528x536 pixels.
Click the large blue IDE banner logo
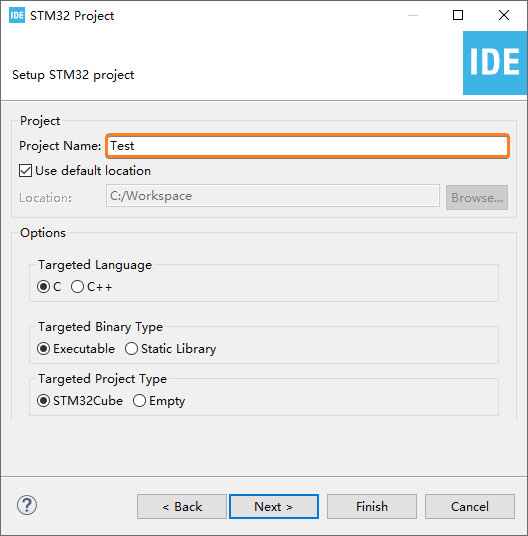[x=495, y=63]
